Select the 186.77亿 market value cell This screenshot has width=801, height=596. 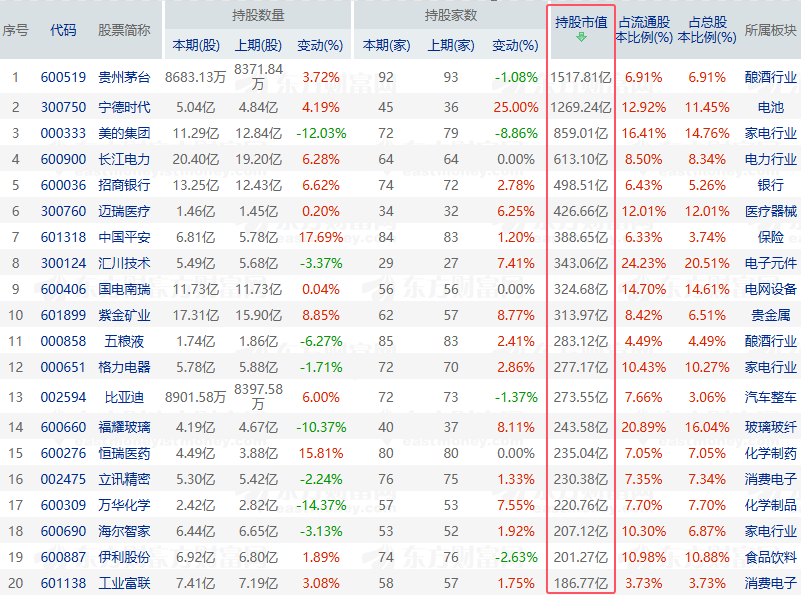581,584
